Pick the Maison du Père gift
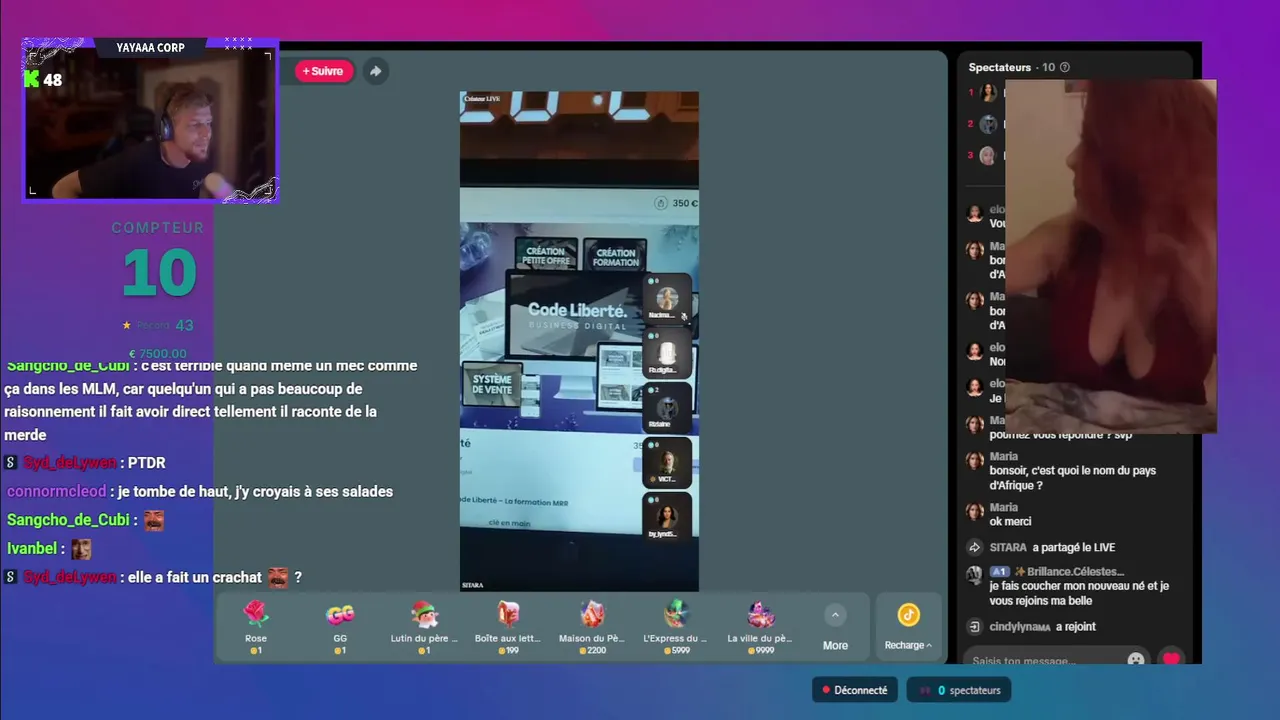The height and width of the screenshot is (720, 1280). pos(592,627)
